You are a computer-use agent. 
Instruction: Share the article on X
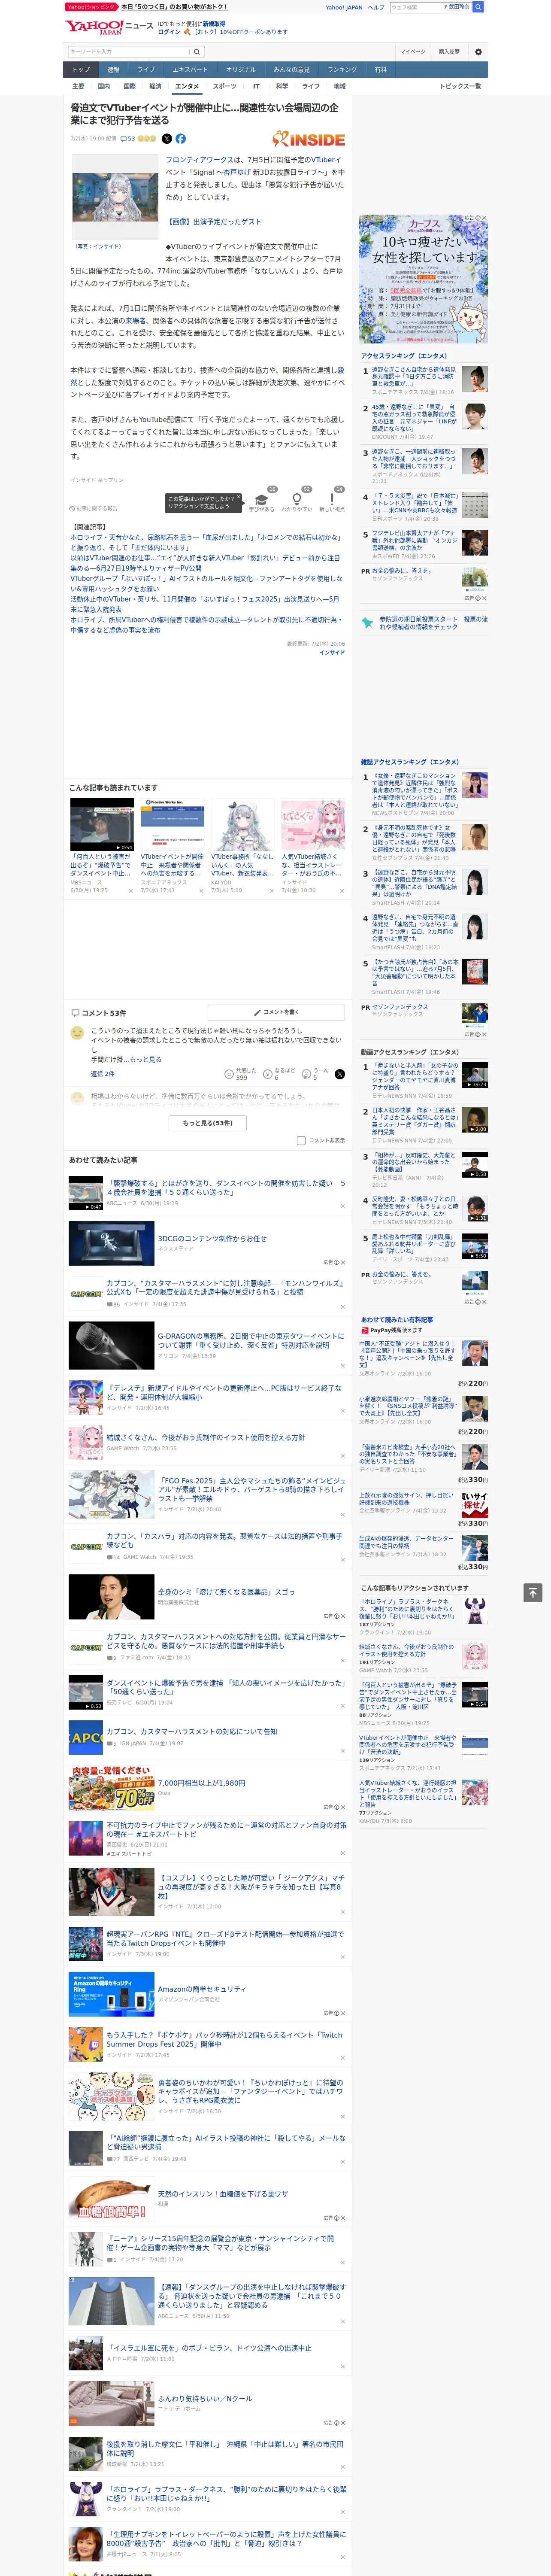point(167,139)
